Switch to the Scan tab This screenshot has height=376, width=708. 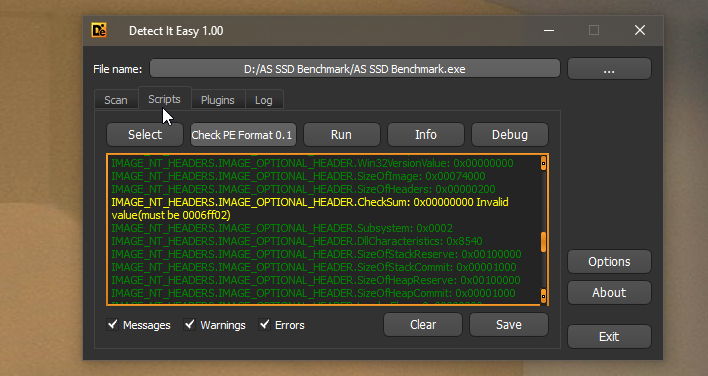116,100
